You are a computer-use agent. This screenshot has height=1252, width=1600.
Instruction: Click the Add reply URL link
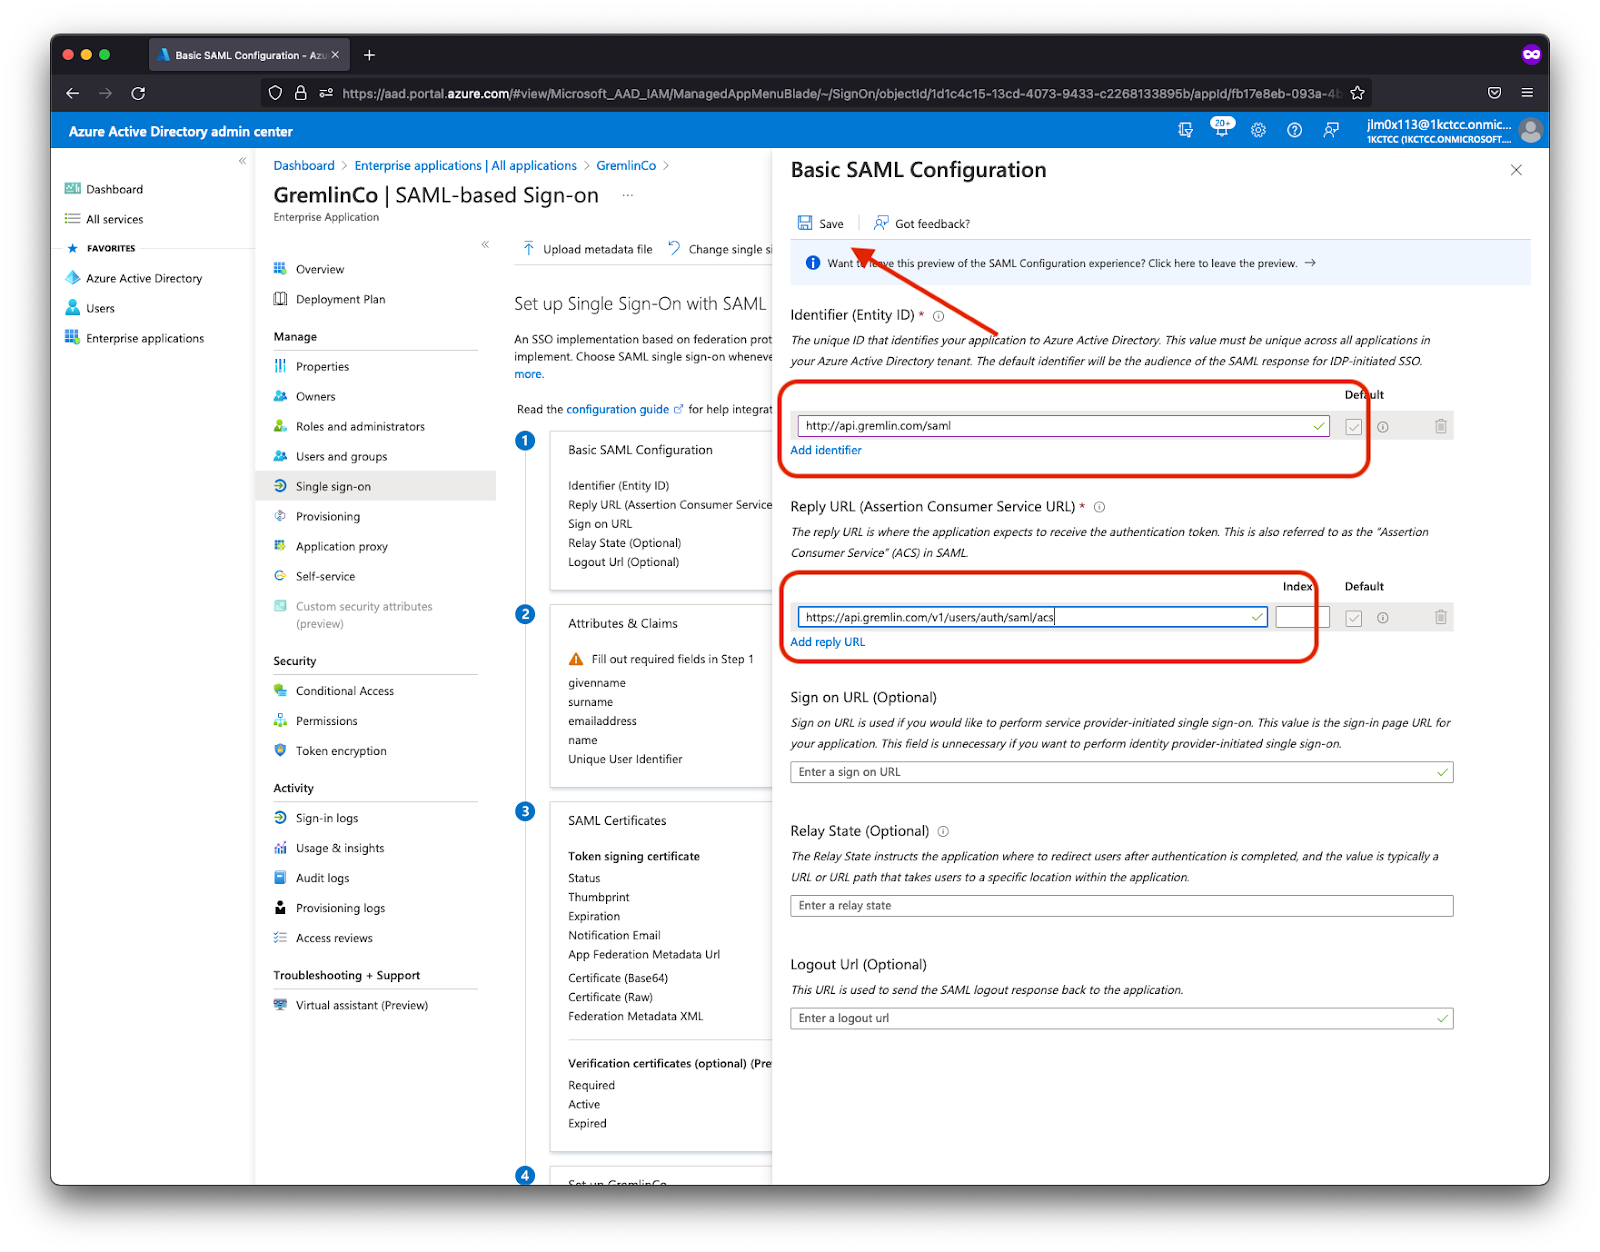(x=827, y=642)
